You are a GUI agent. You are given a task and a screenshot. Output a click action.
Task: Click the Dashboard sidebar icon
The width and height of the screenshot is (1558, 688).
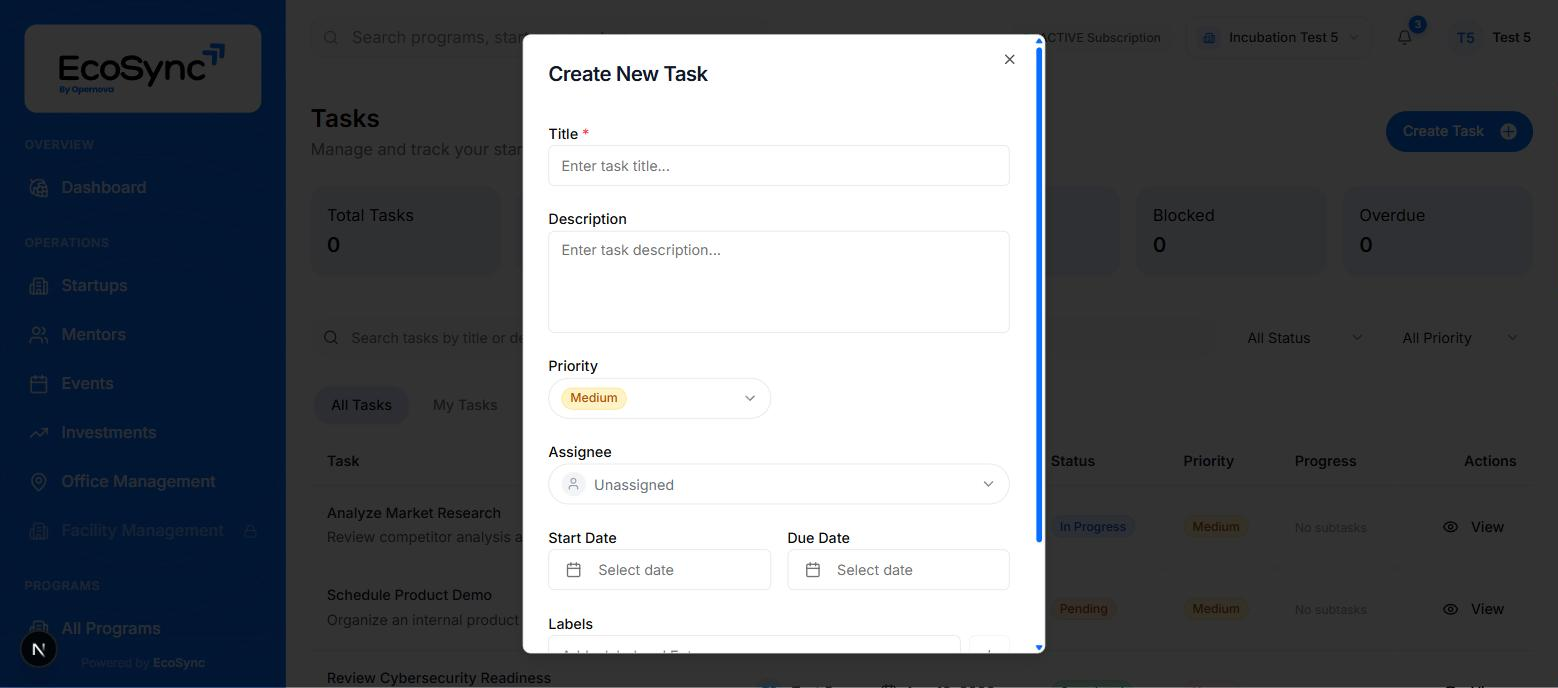click(39, 188)
